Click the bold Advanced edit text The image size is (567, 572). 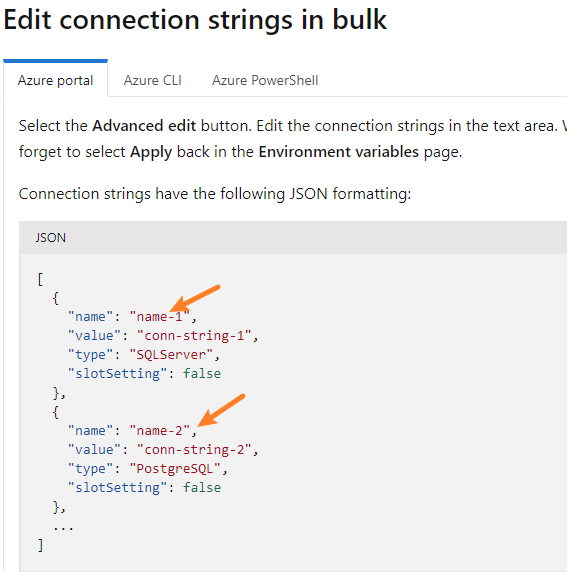tap(144, 126)
